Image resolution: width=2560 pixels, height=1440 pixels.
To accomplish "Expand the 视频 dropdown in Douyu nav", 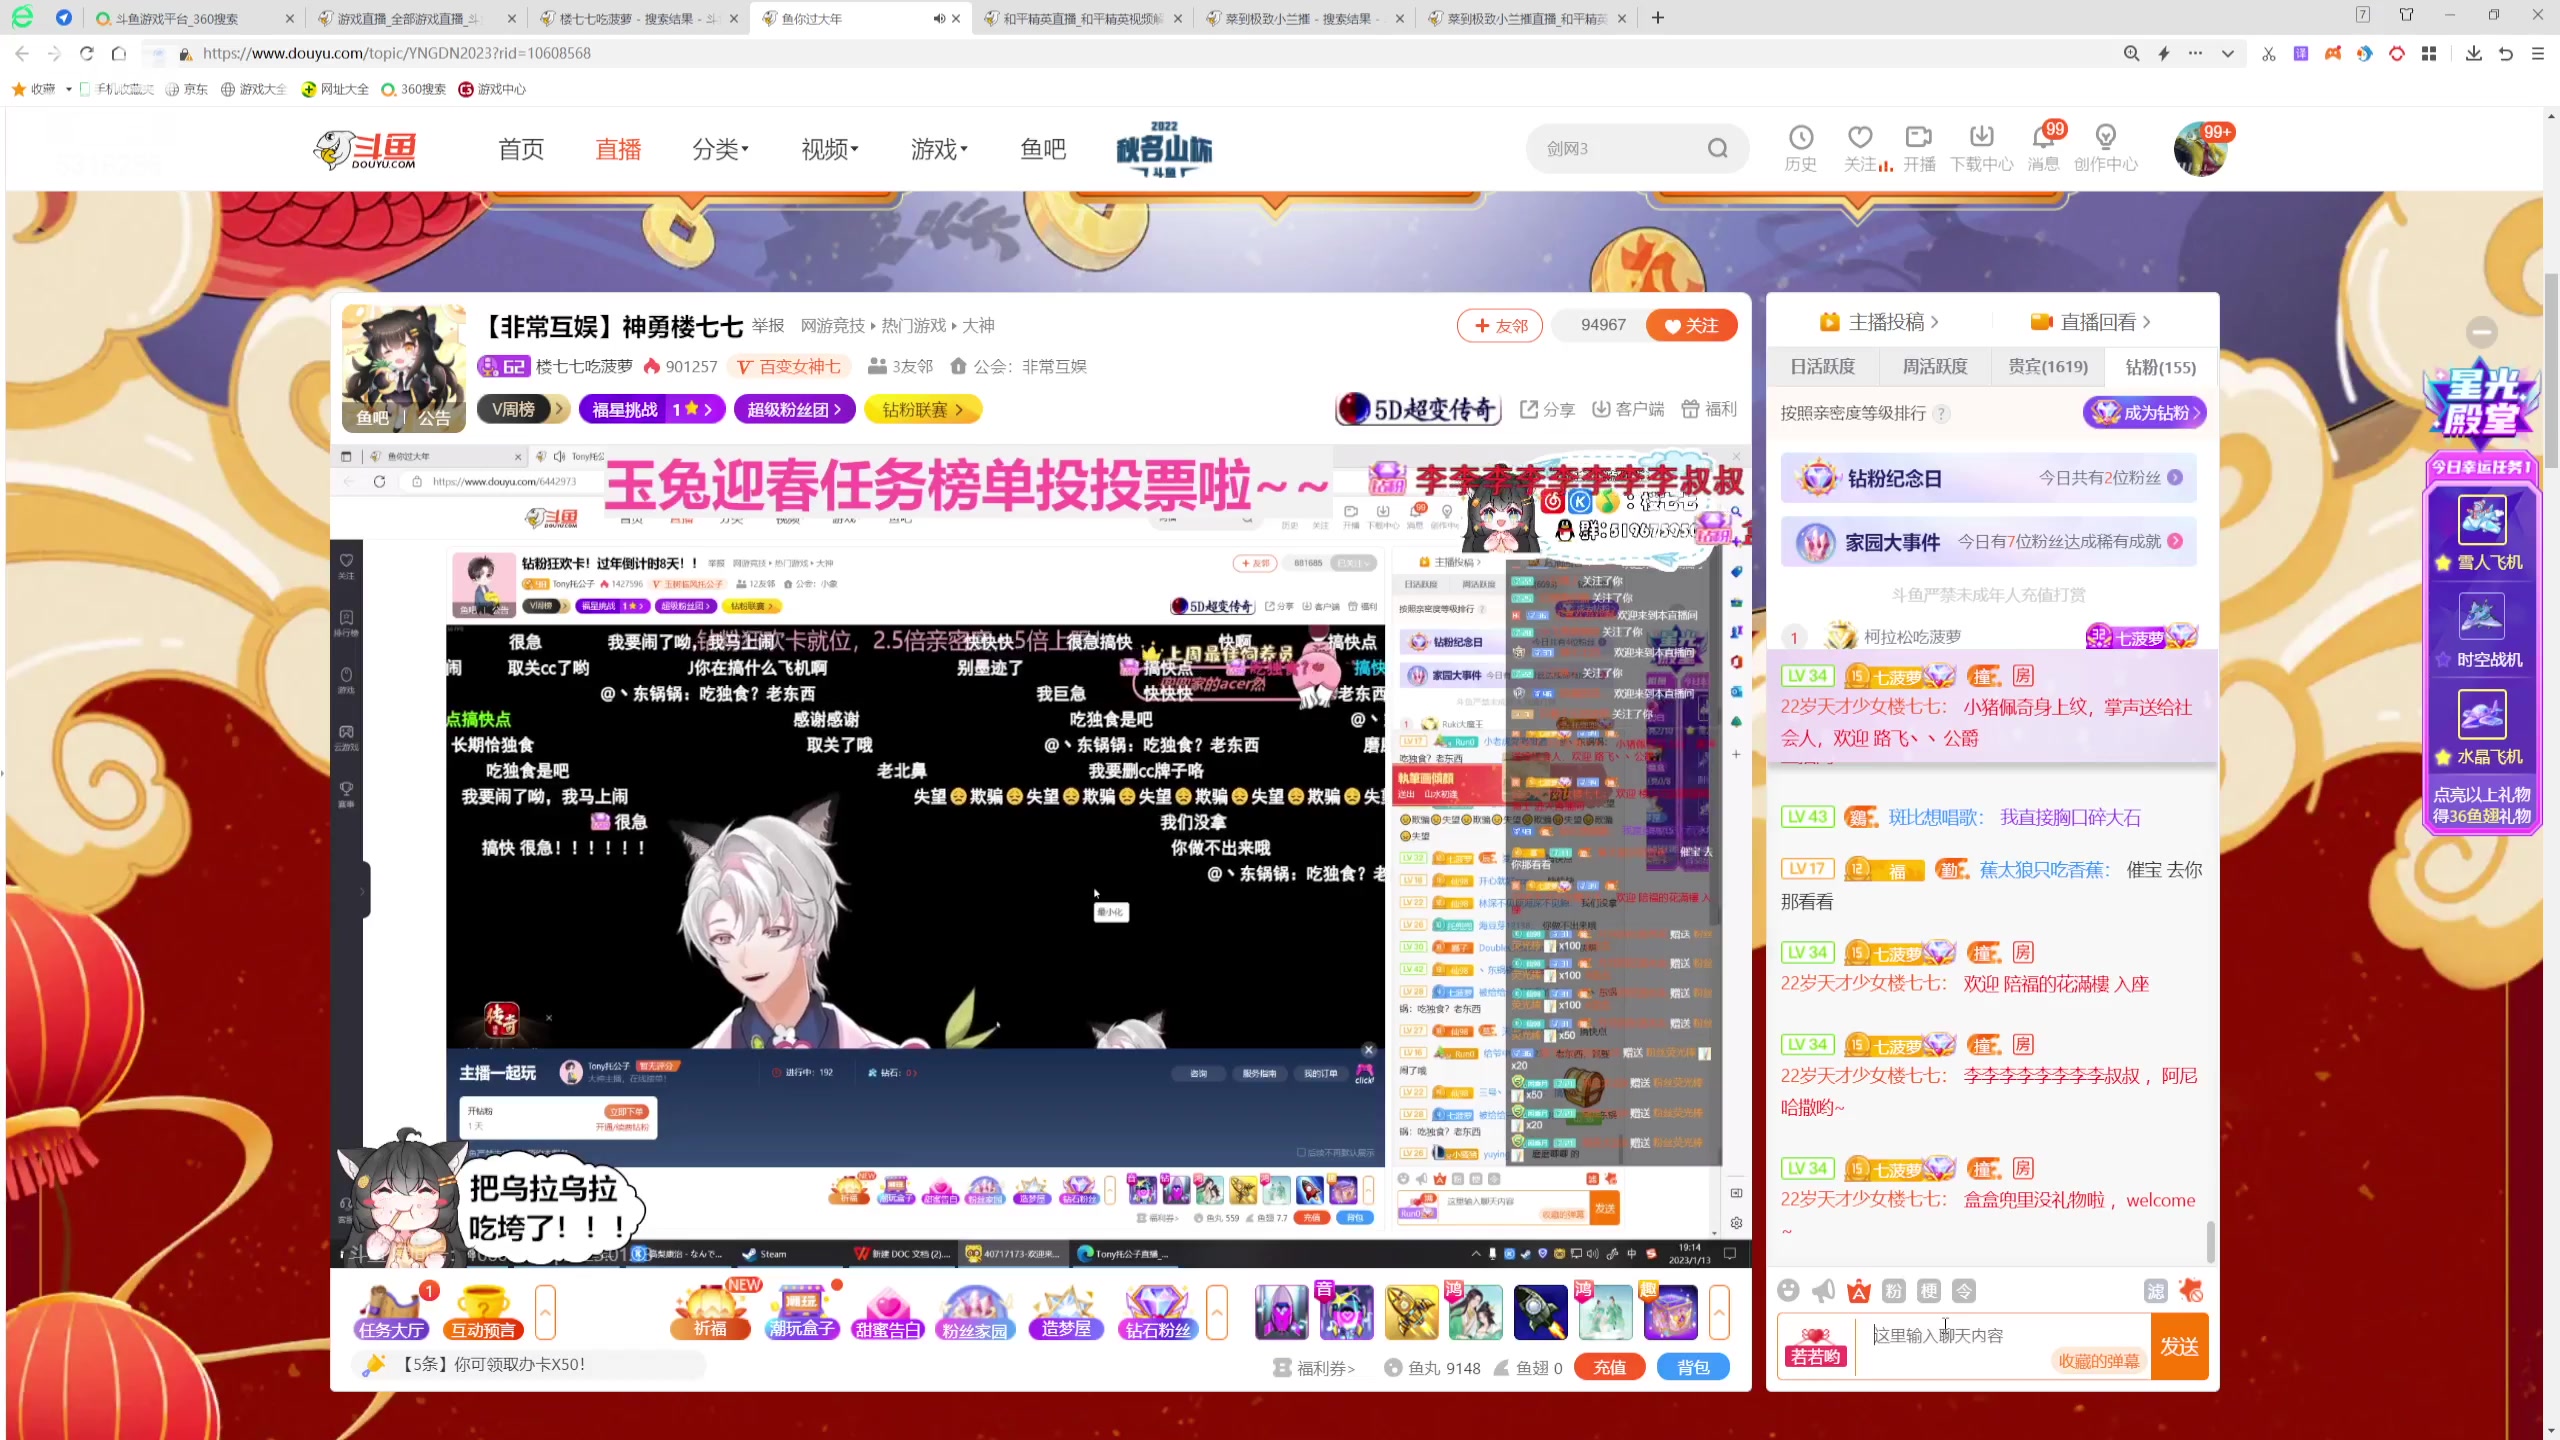I will (x=829, y=149).
